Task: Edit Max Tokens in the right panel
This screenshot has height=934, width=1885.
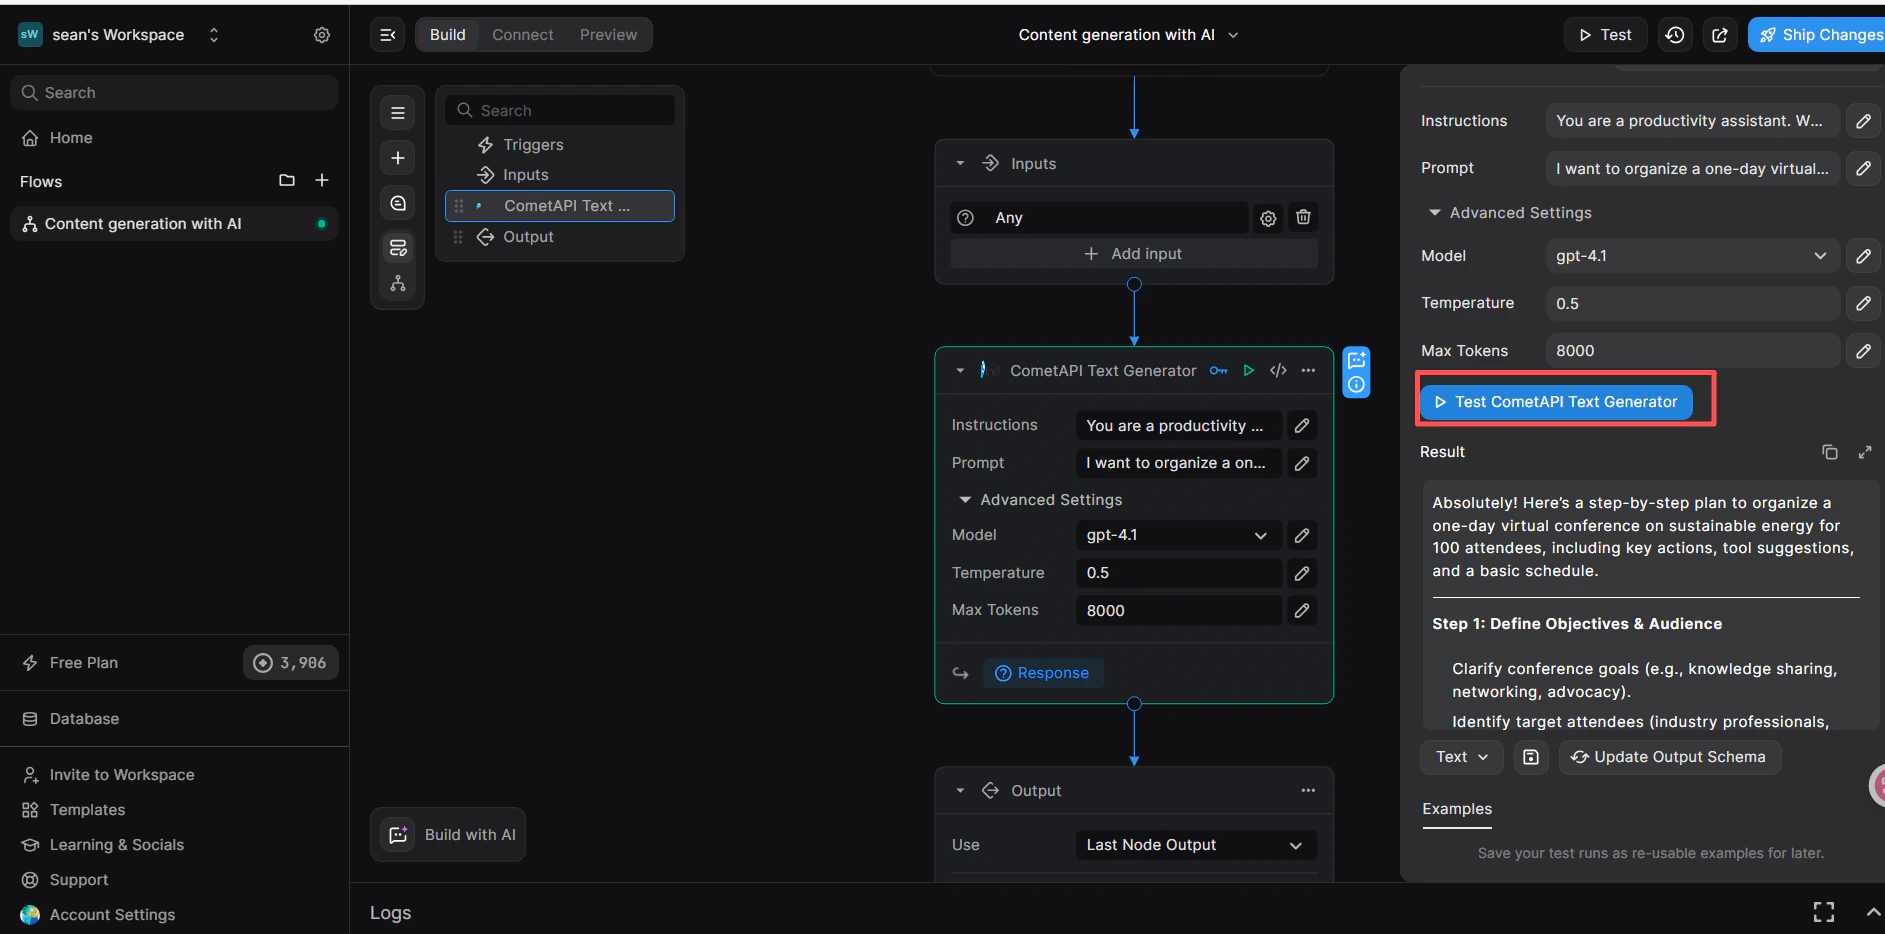Action: 1864,351
